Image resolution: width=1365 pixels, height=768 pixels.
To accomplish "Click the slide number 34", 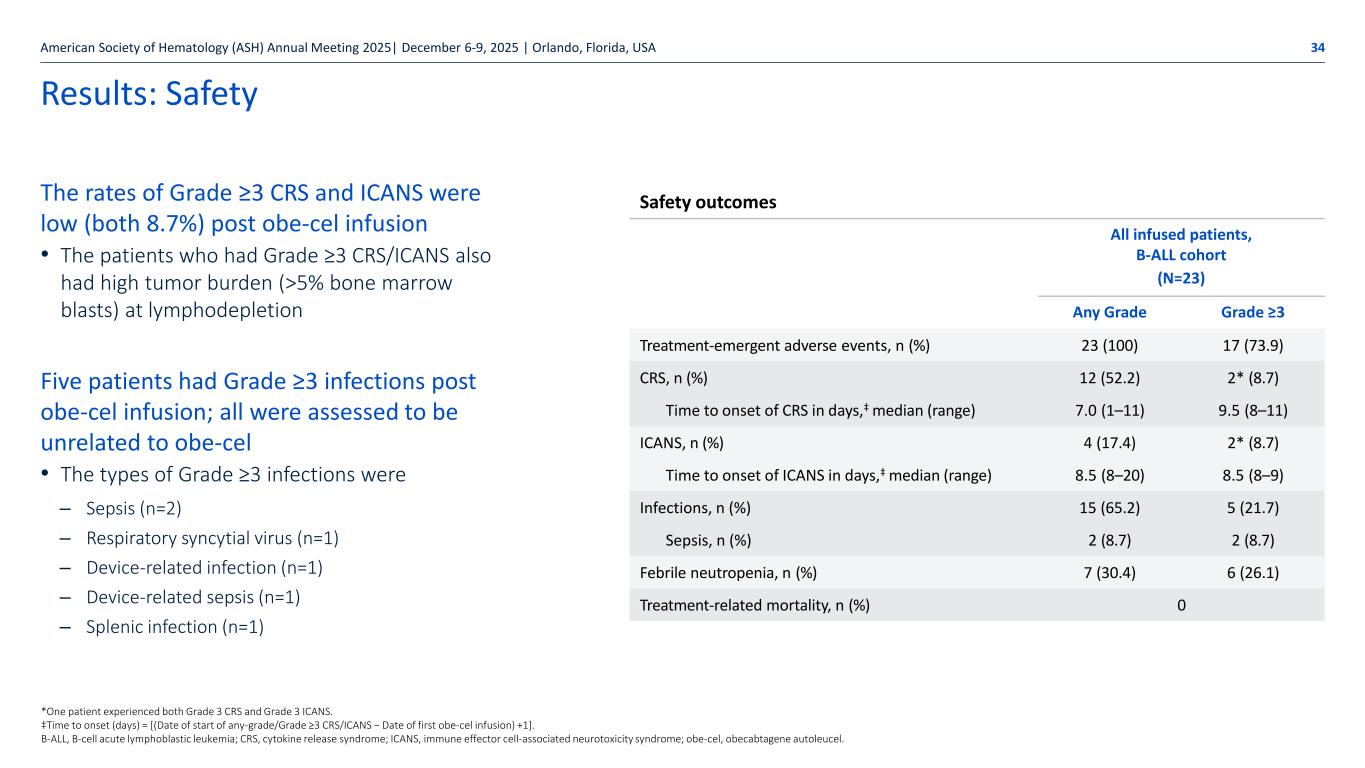I will pos(1318,48).
